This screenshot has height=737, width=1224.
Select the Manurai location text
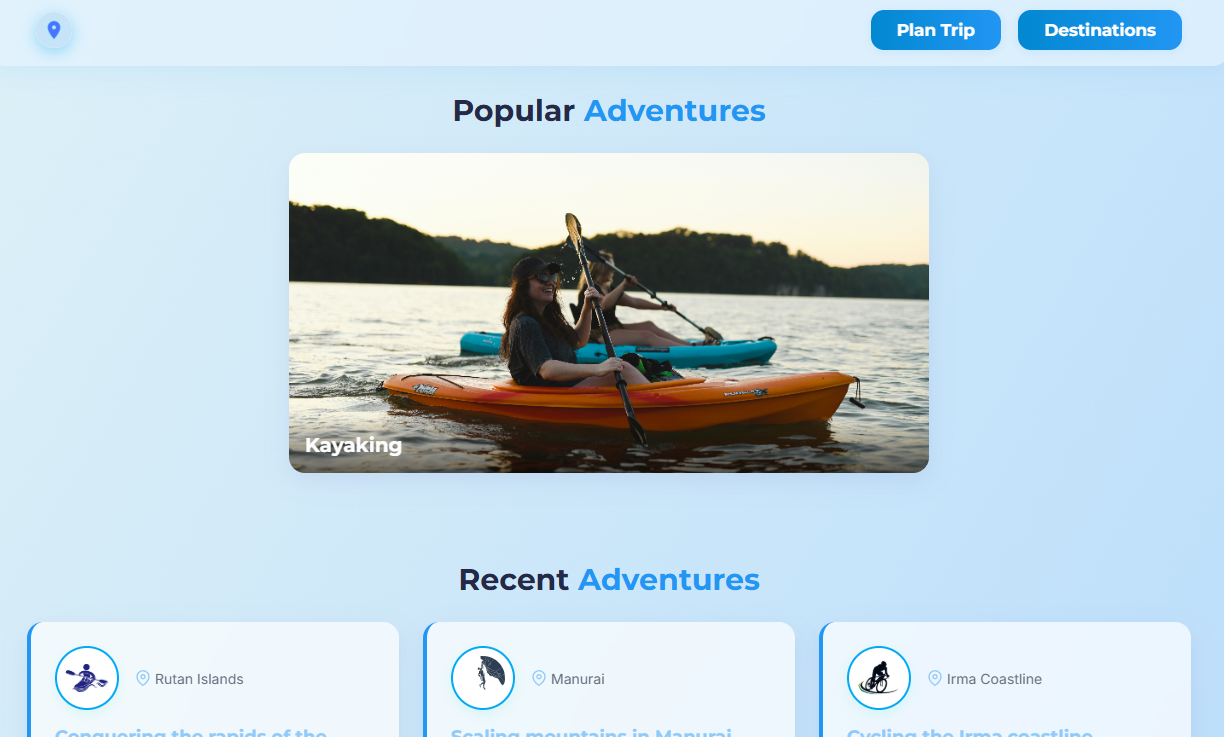point(578,679)
